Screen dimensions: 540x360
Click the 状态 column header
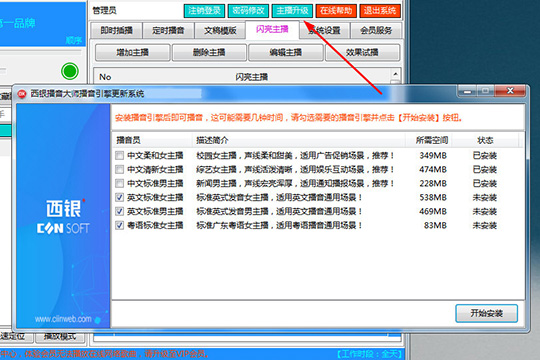pos(485,140)
